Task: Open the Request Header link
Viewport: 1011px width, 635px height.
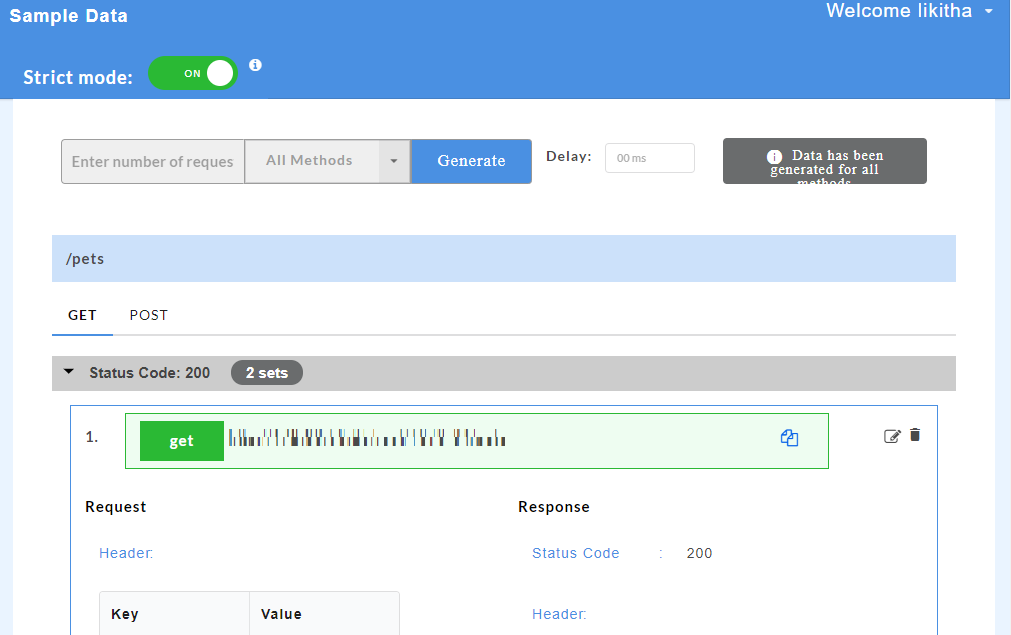Action: [x=124, y=552]
